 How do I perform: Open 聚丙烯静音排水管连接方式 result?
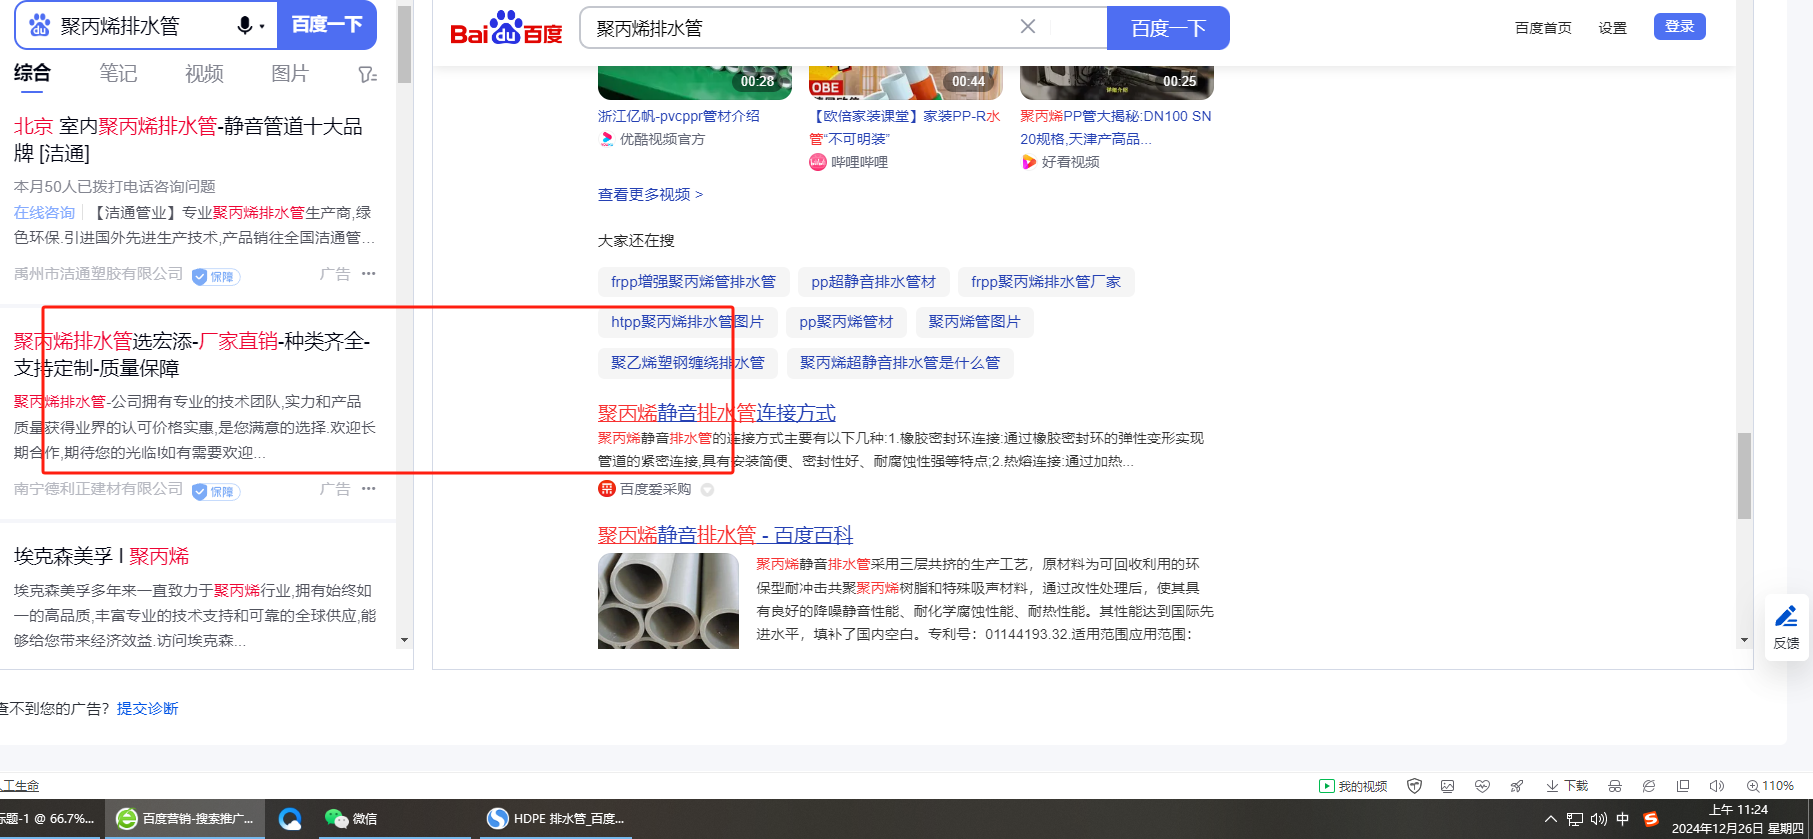point(716,412)
